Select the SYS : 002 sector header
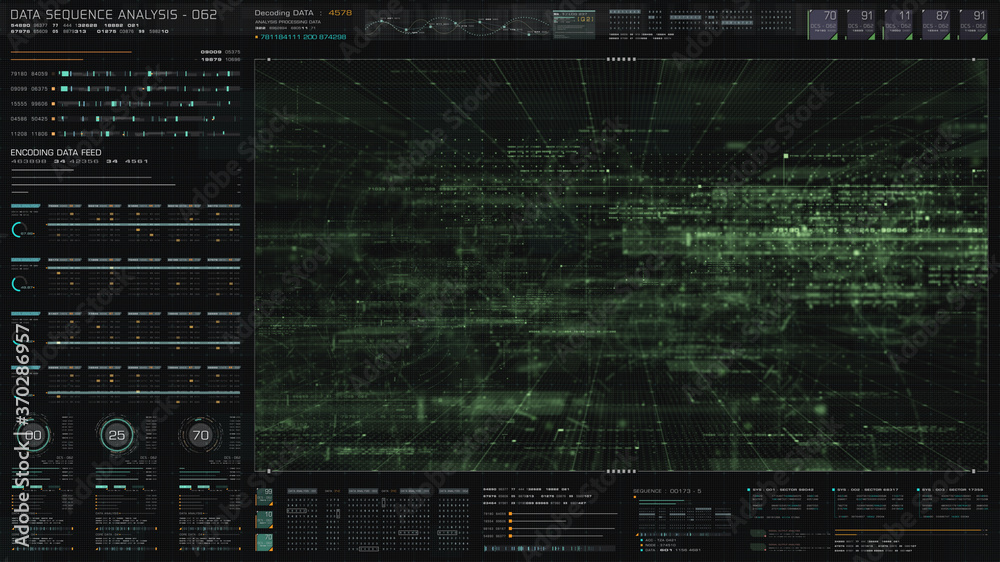Viewport: 1000px width, 562px height. [867, 490]
